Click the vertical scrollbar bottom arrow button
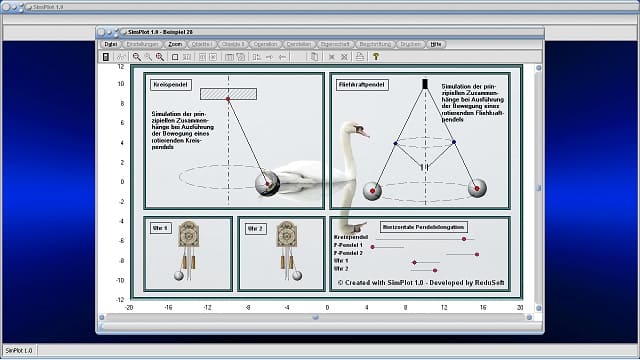640x360 pixels. (538, 308)
